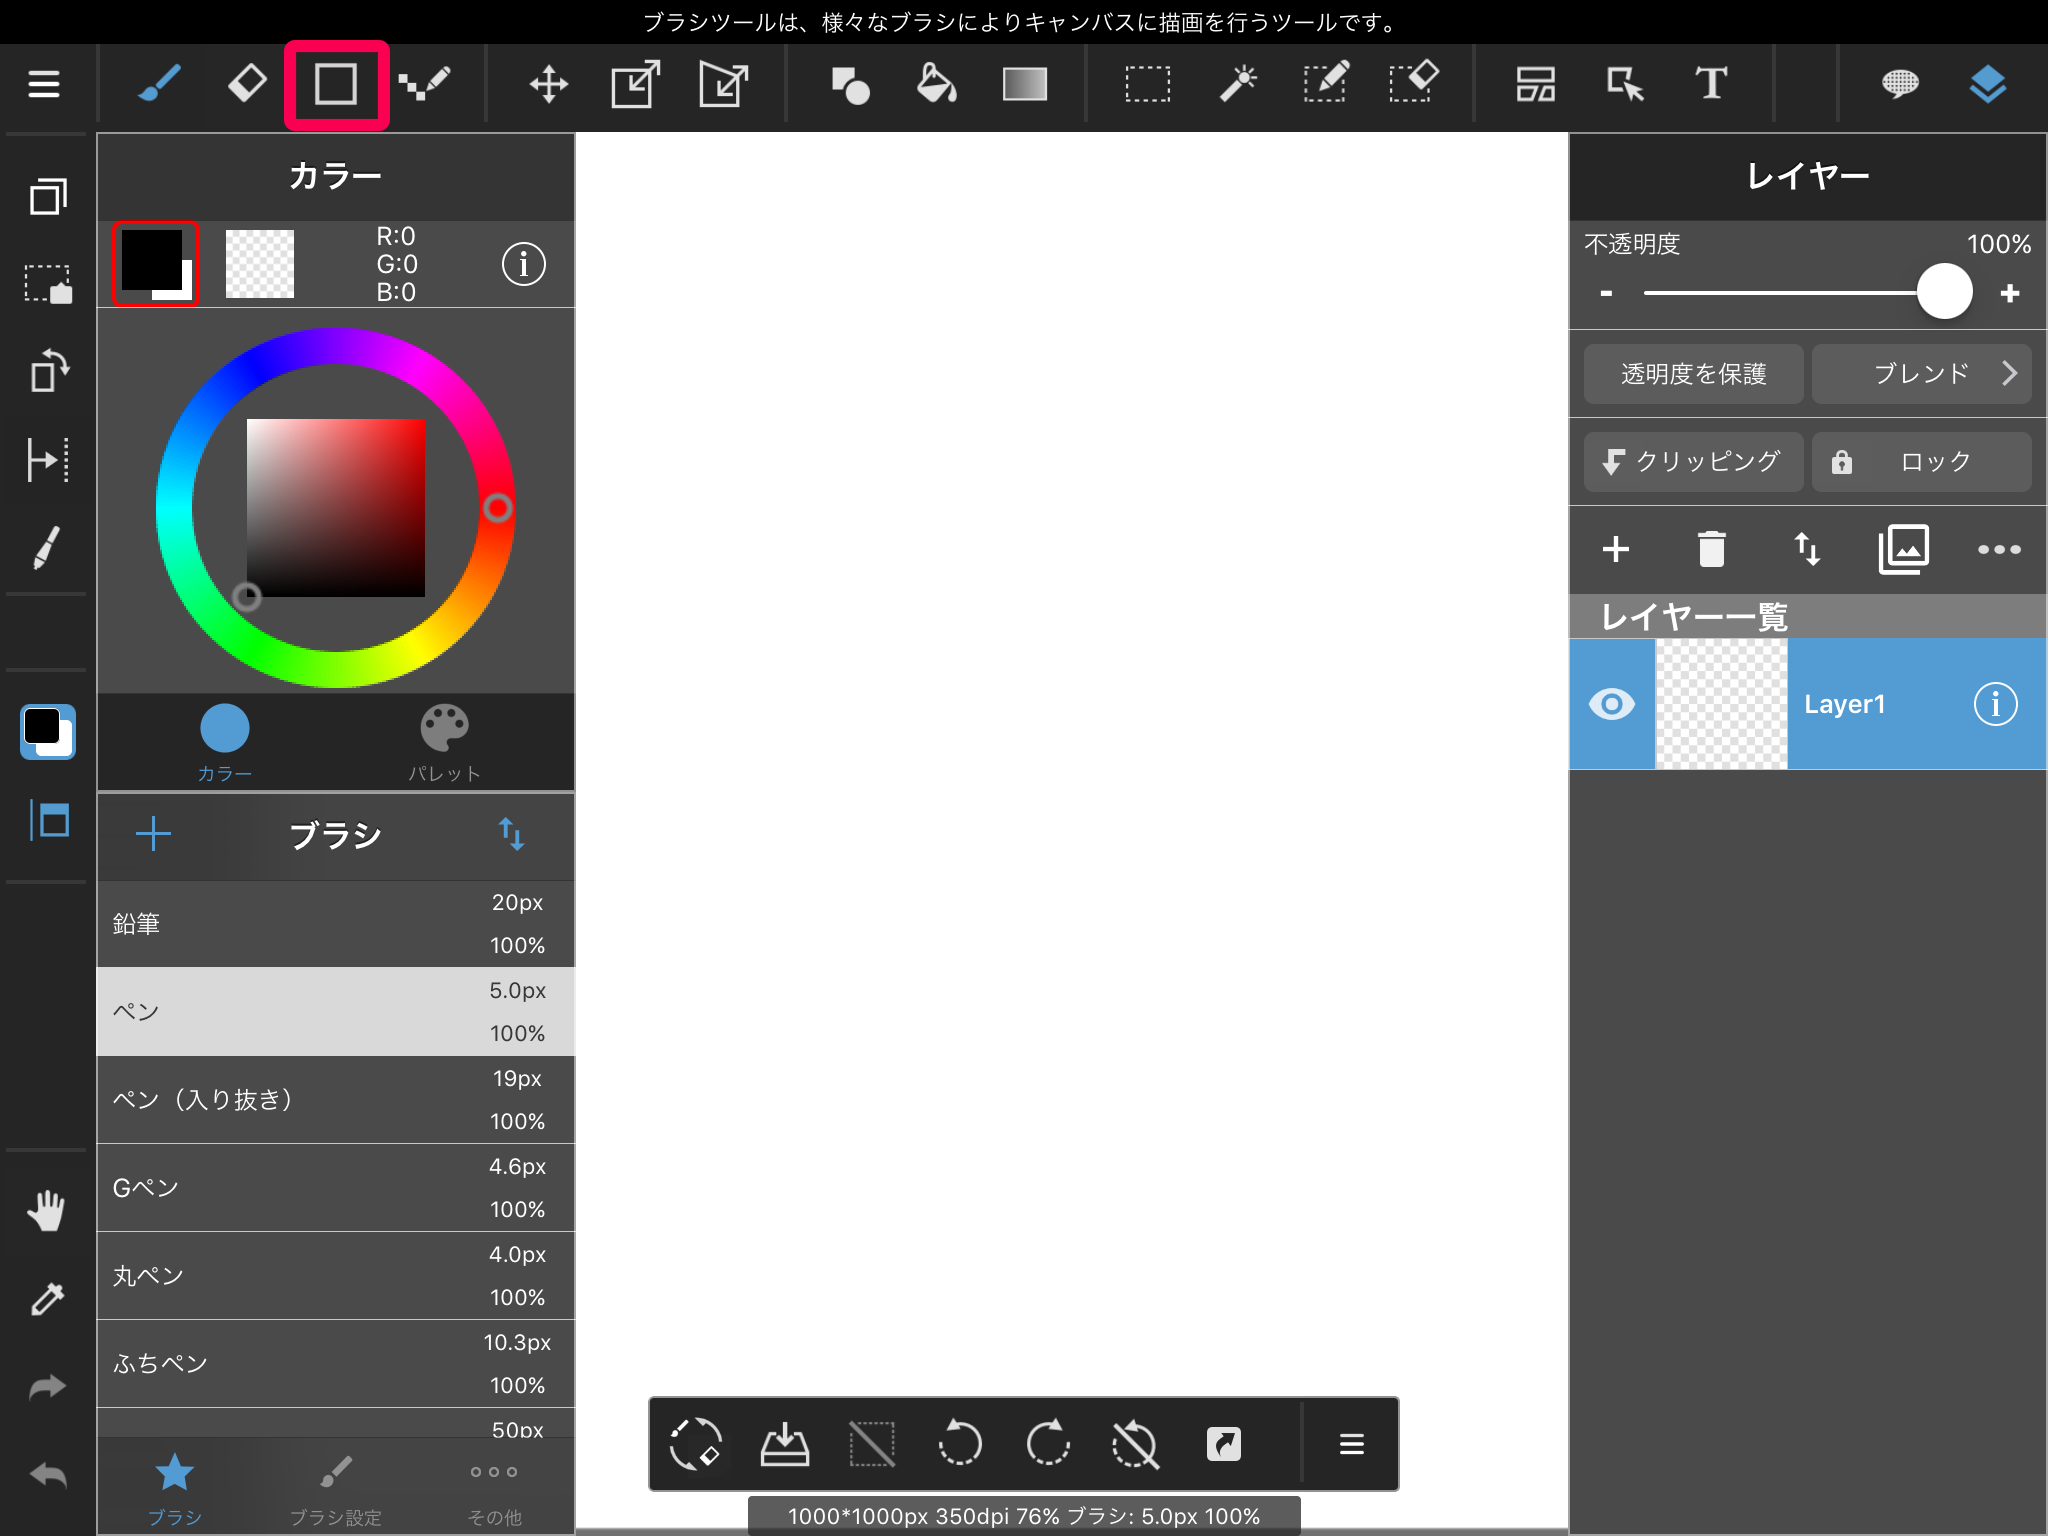The width and height of the screenshot is (2048, 1536).
Task: Select the rectangular Selection tool
Action: pyautogui.click(x=1148, y=84)
